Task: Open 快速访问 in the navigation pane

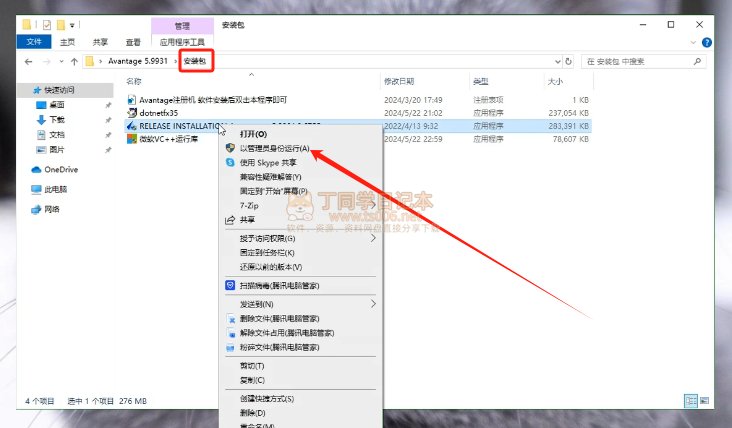Action: tap(59, 90)
